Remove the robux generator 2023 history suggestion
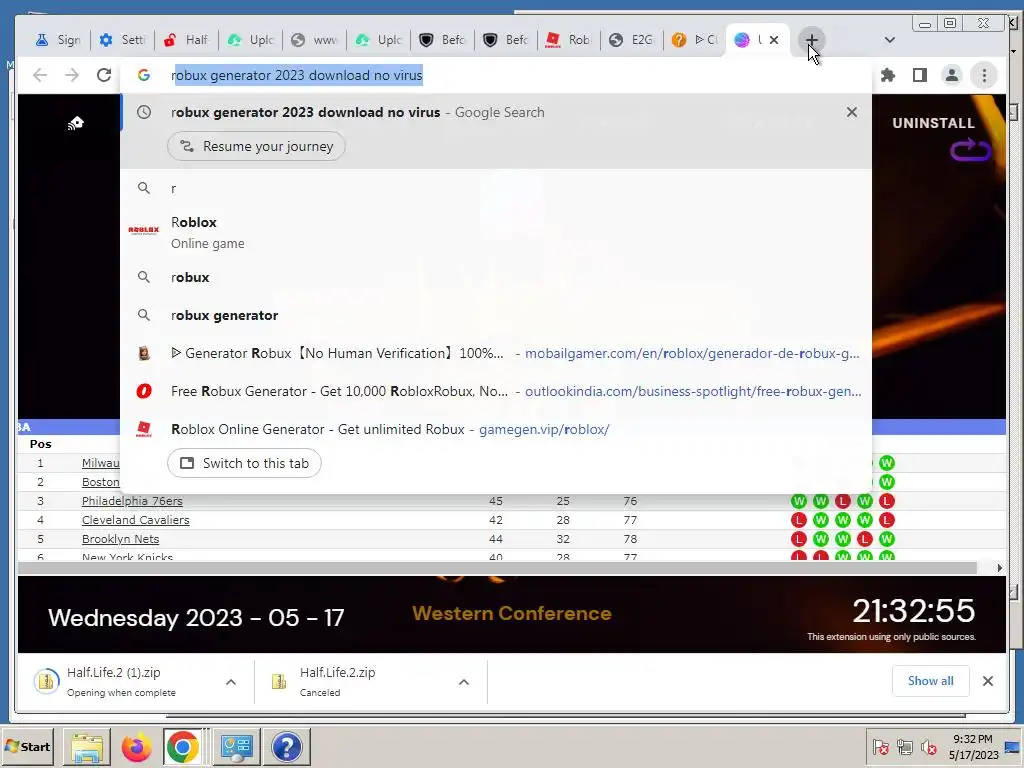1024x768 pixels. click(852, 112)
